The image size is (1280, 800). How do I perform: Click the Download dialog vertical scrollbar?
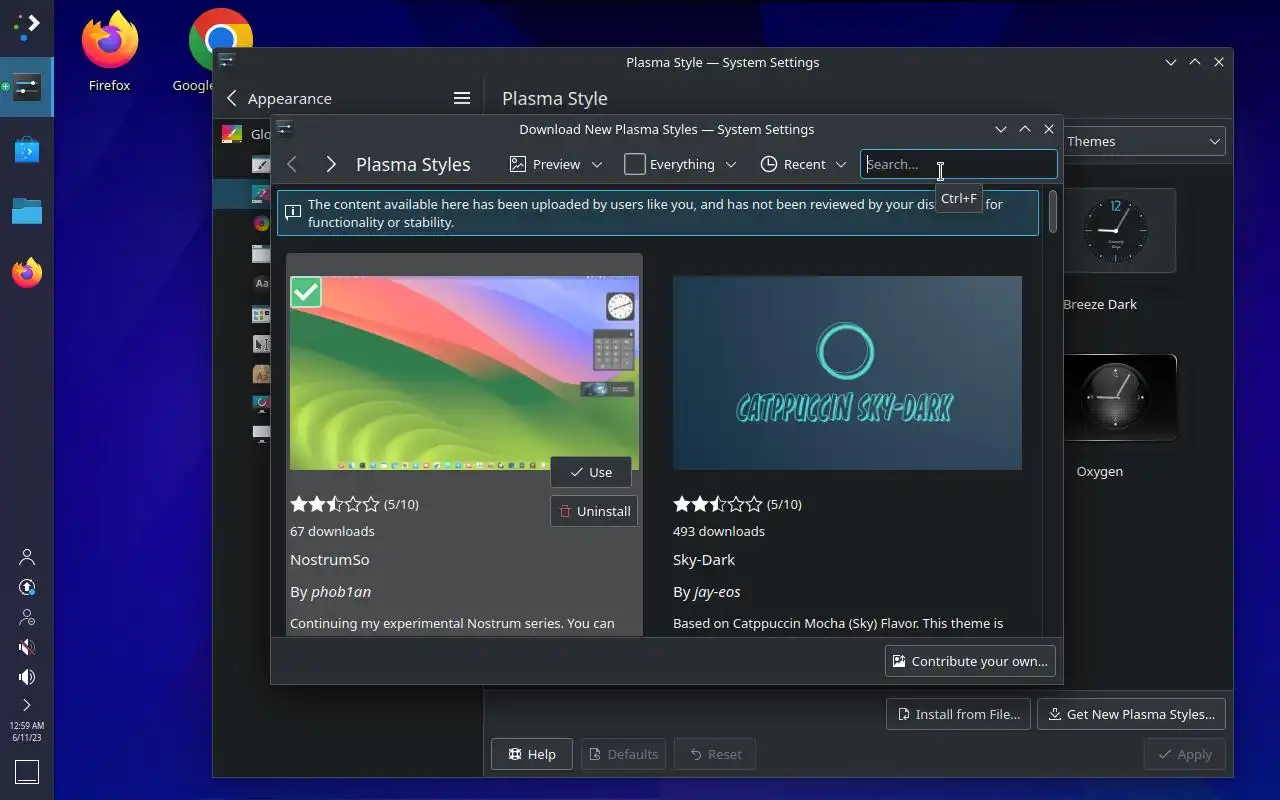pos(1053,212)
